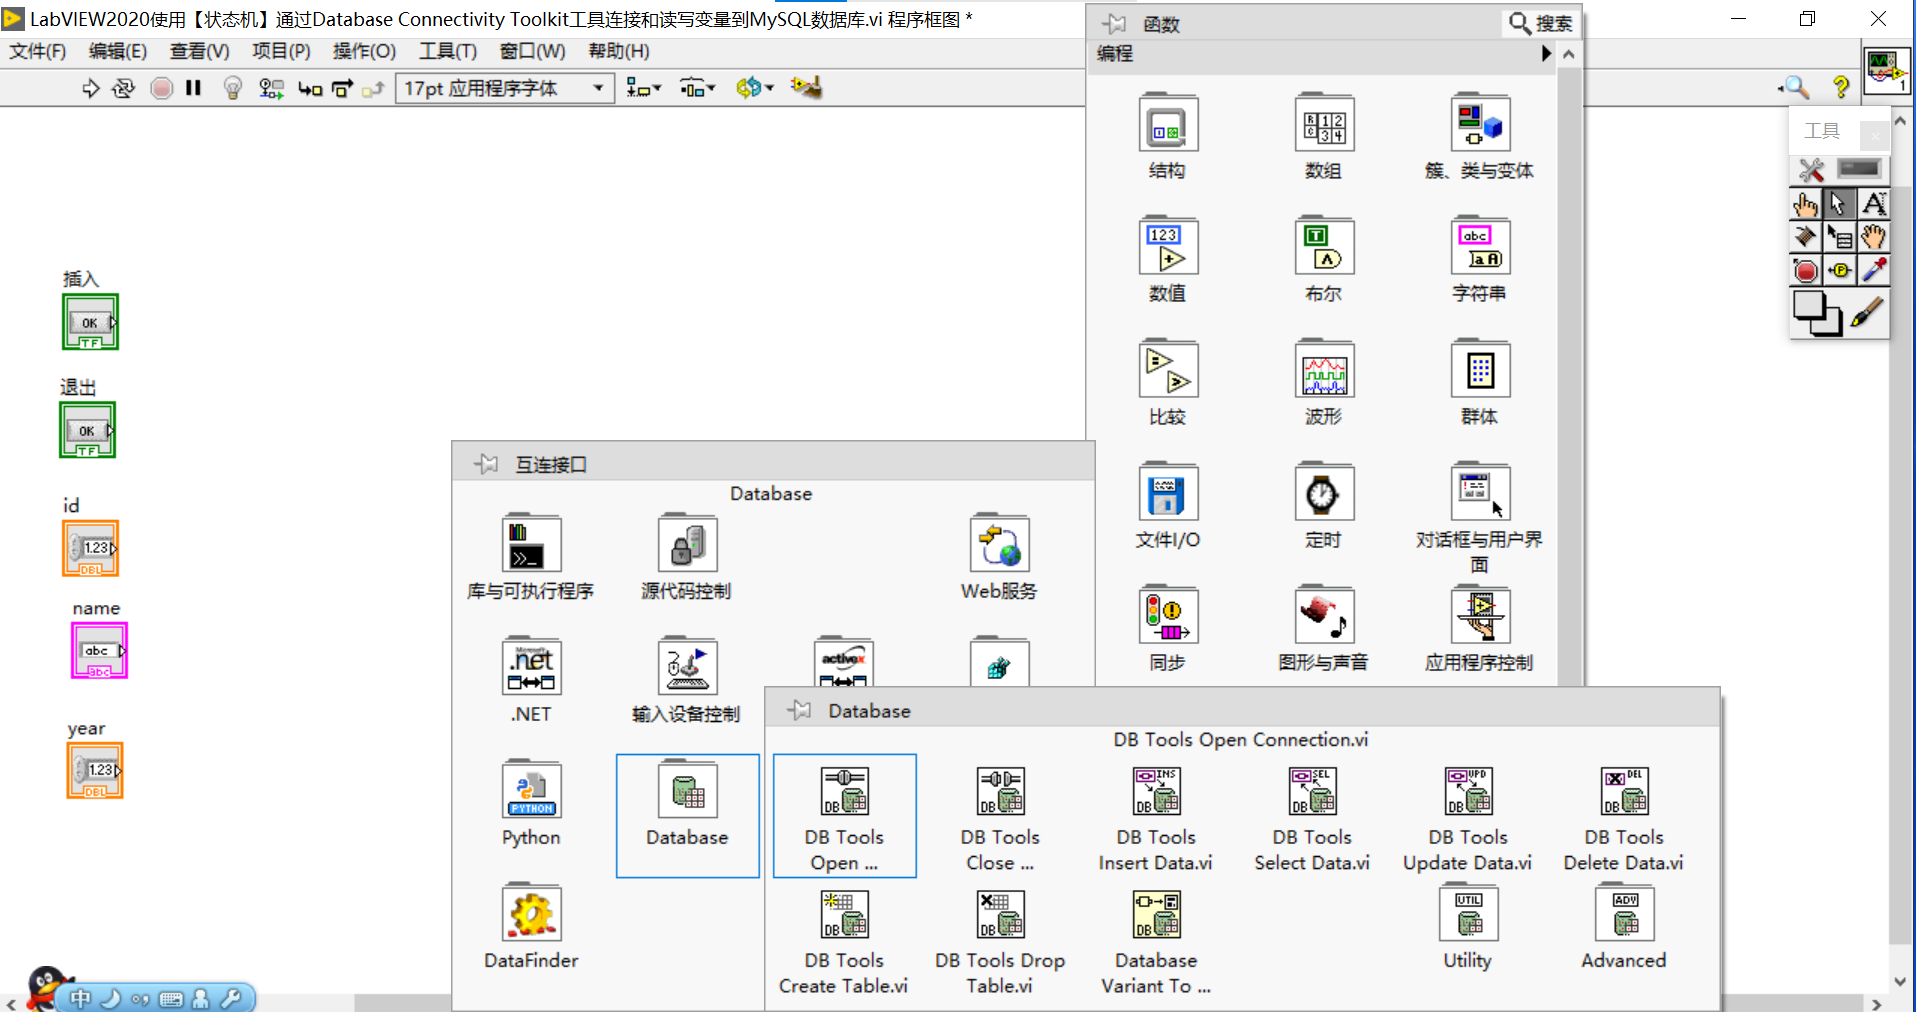Click the 搜索 button in Functions palette
The width and height of the screenshot is (1916, 1012).
point(1540,22)
